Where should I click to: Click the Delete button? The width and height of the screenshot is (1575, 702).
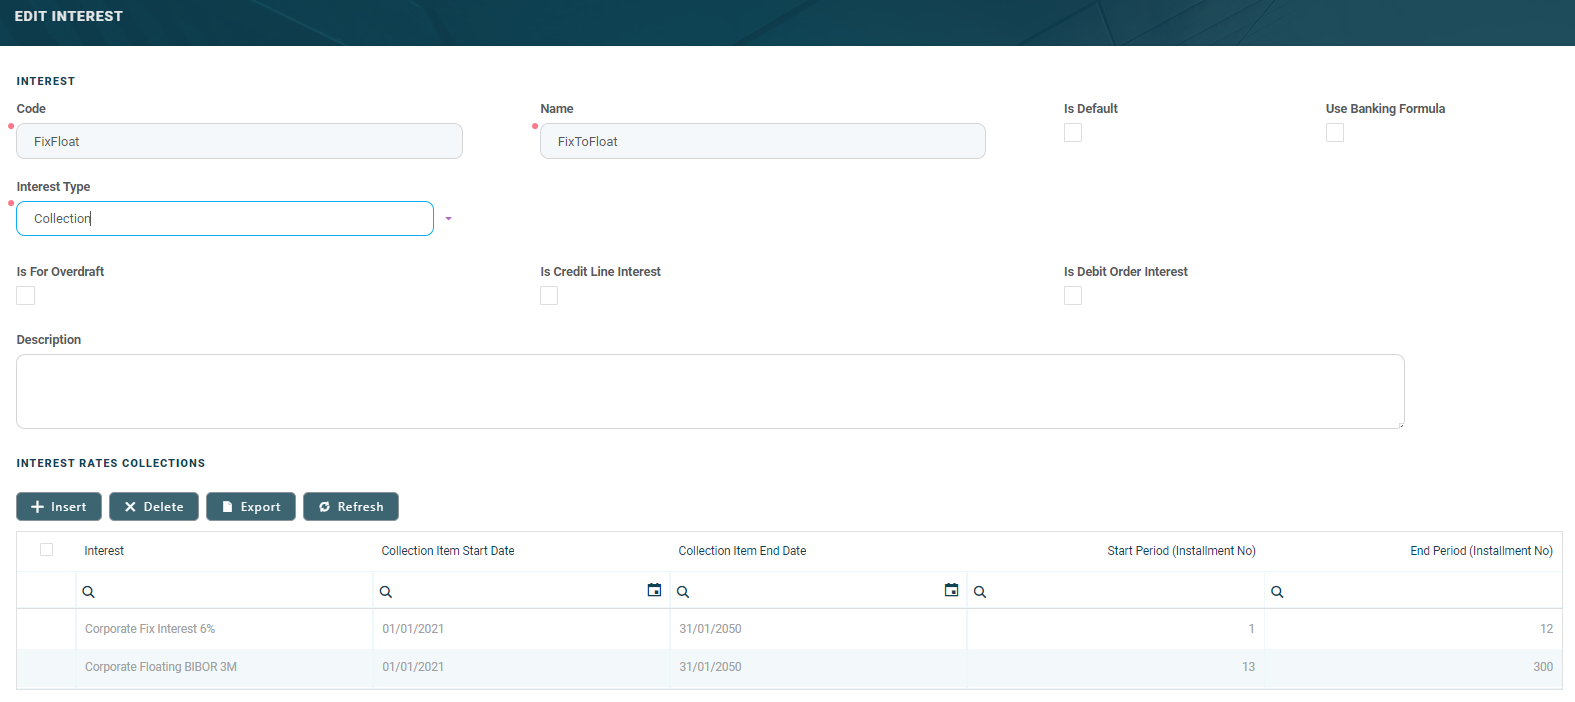coord(154,507)
